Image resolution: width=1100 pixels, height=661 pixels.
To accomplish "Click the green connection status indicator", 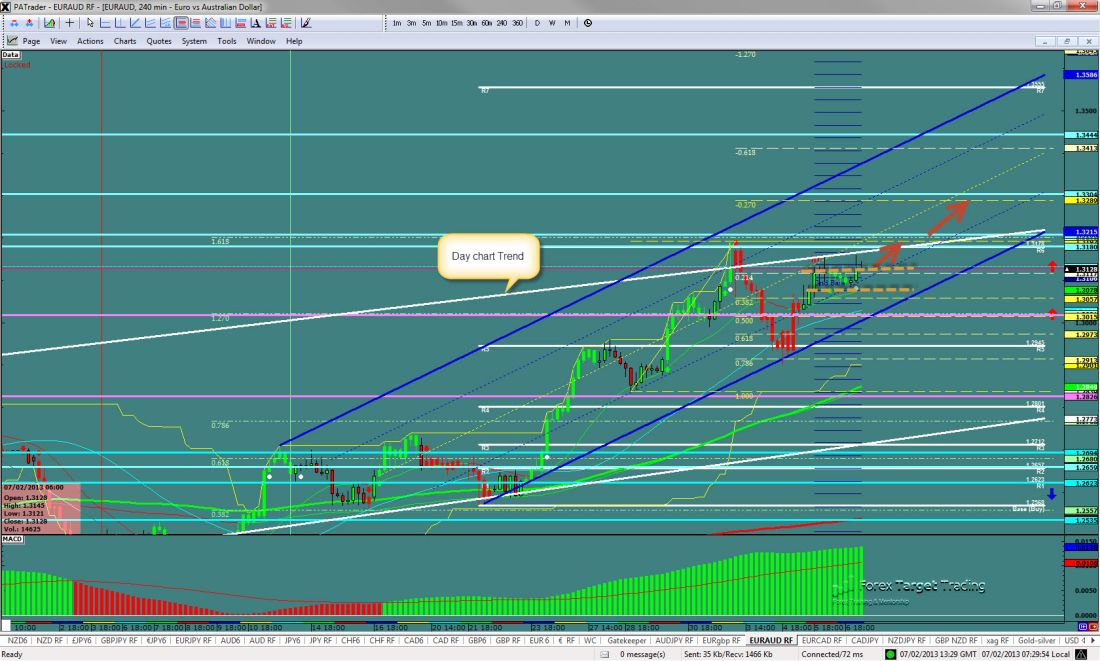I will (891, 654).
